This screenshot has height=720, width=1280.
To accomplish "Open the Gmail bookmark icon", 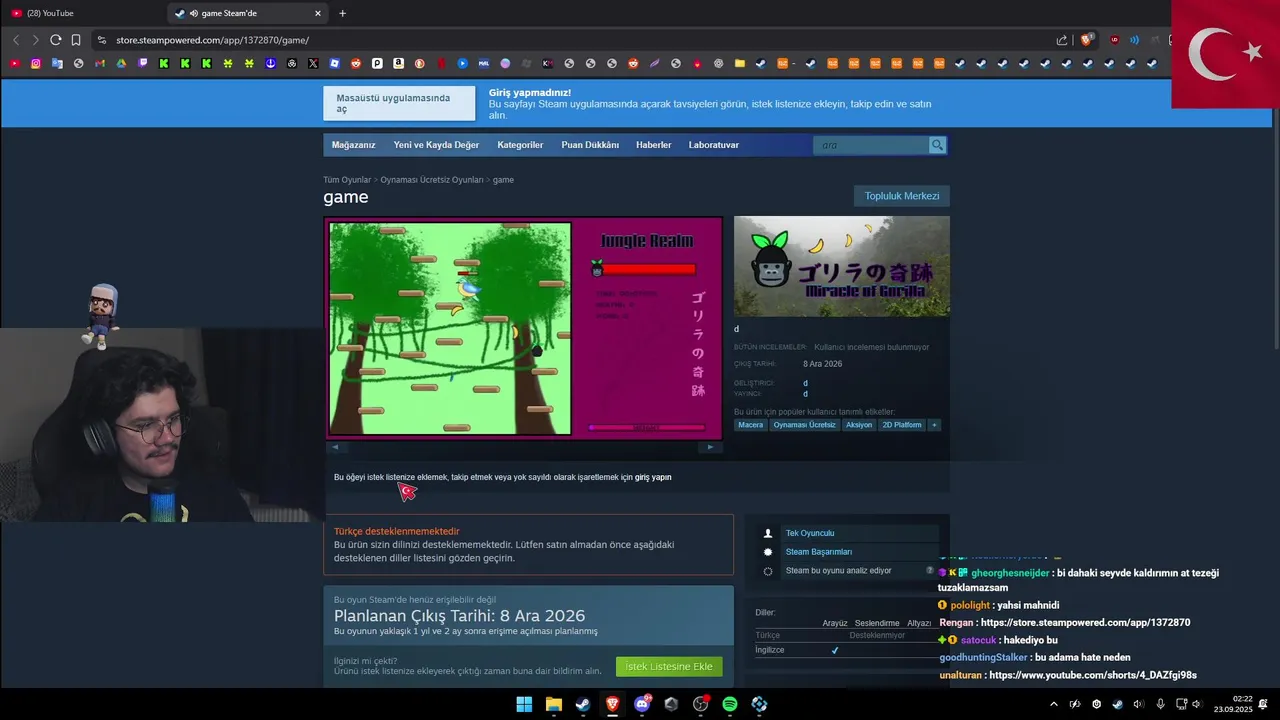I will [100, 63].
